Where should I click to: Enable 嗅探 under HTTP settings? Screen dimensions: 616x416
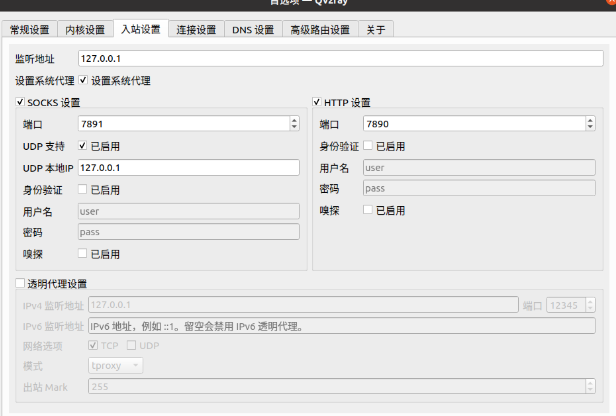[x=368, y=210]
